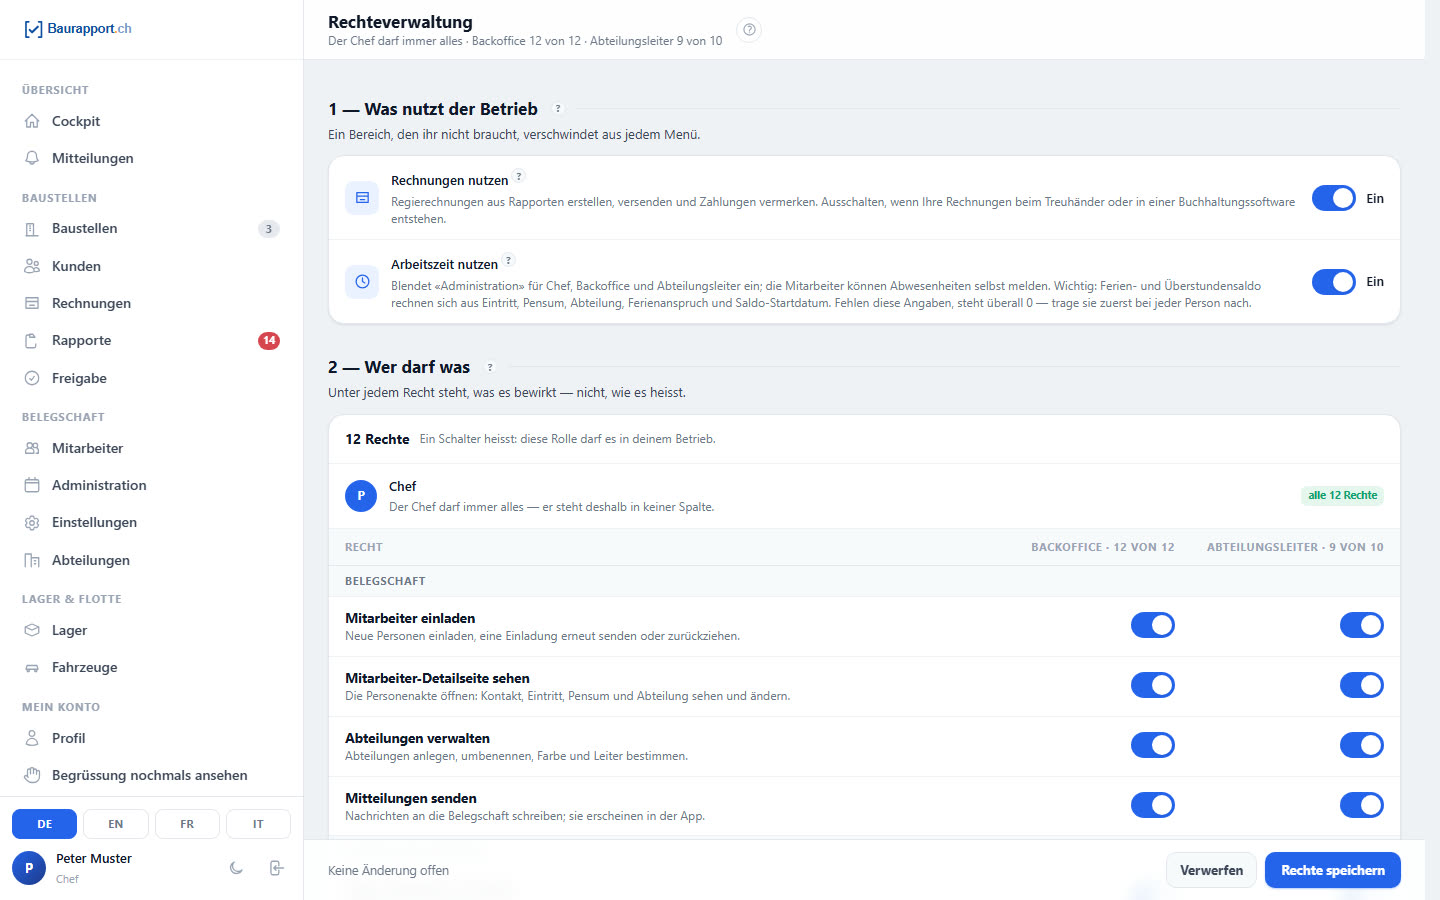Switch language to FR
1440x900 pixels.
tap(187, 824)
